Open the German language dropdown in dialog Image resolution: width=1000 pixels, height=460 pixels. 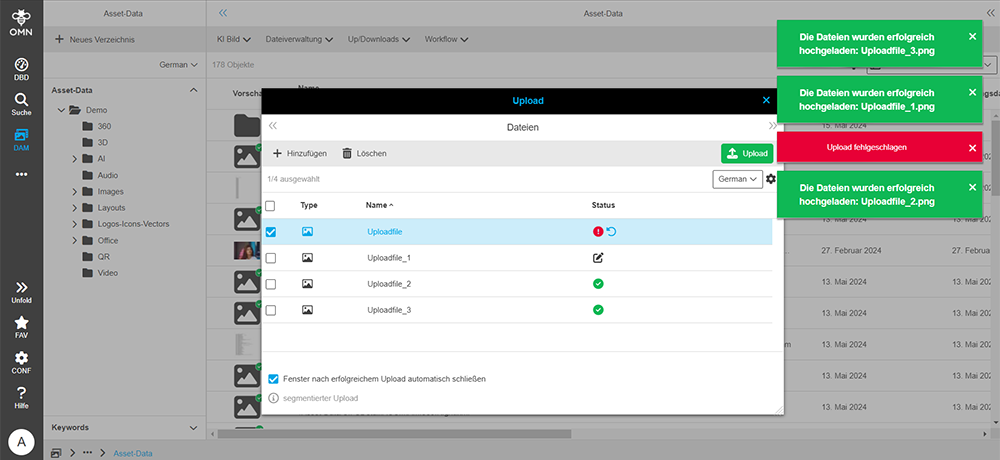(x=738, y=179)
